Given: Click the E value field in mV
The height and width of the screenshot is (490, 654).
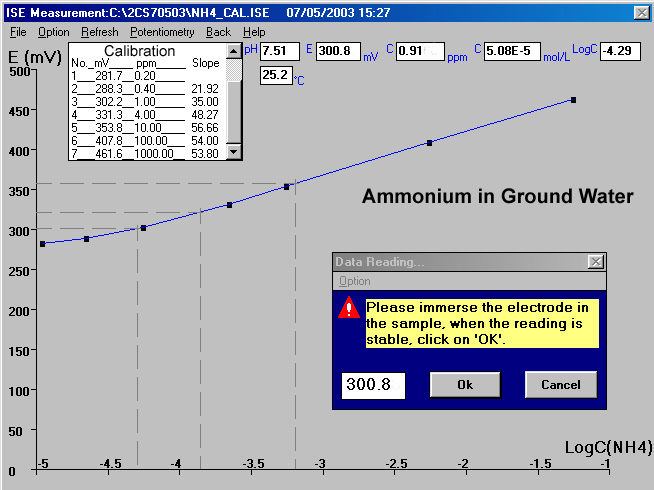Looking at the screenshot, I should pyautogui.click(x=338, y=51).
